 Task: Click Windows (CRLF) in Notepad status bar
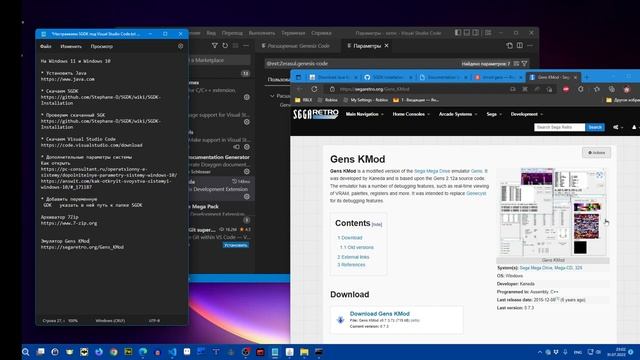110,320
